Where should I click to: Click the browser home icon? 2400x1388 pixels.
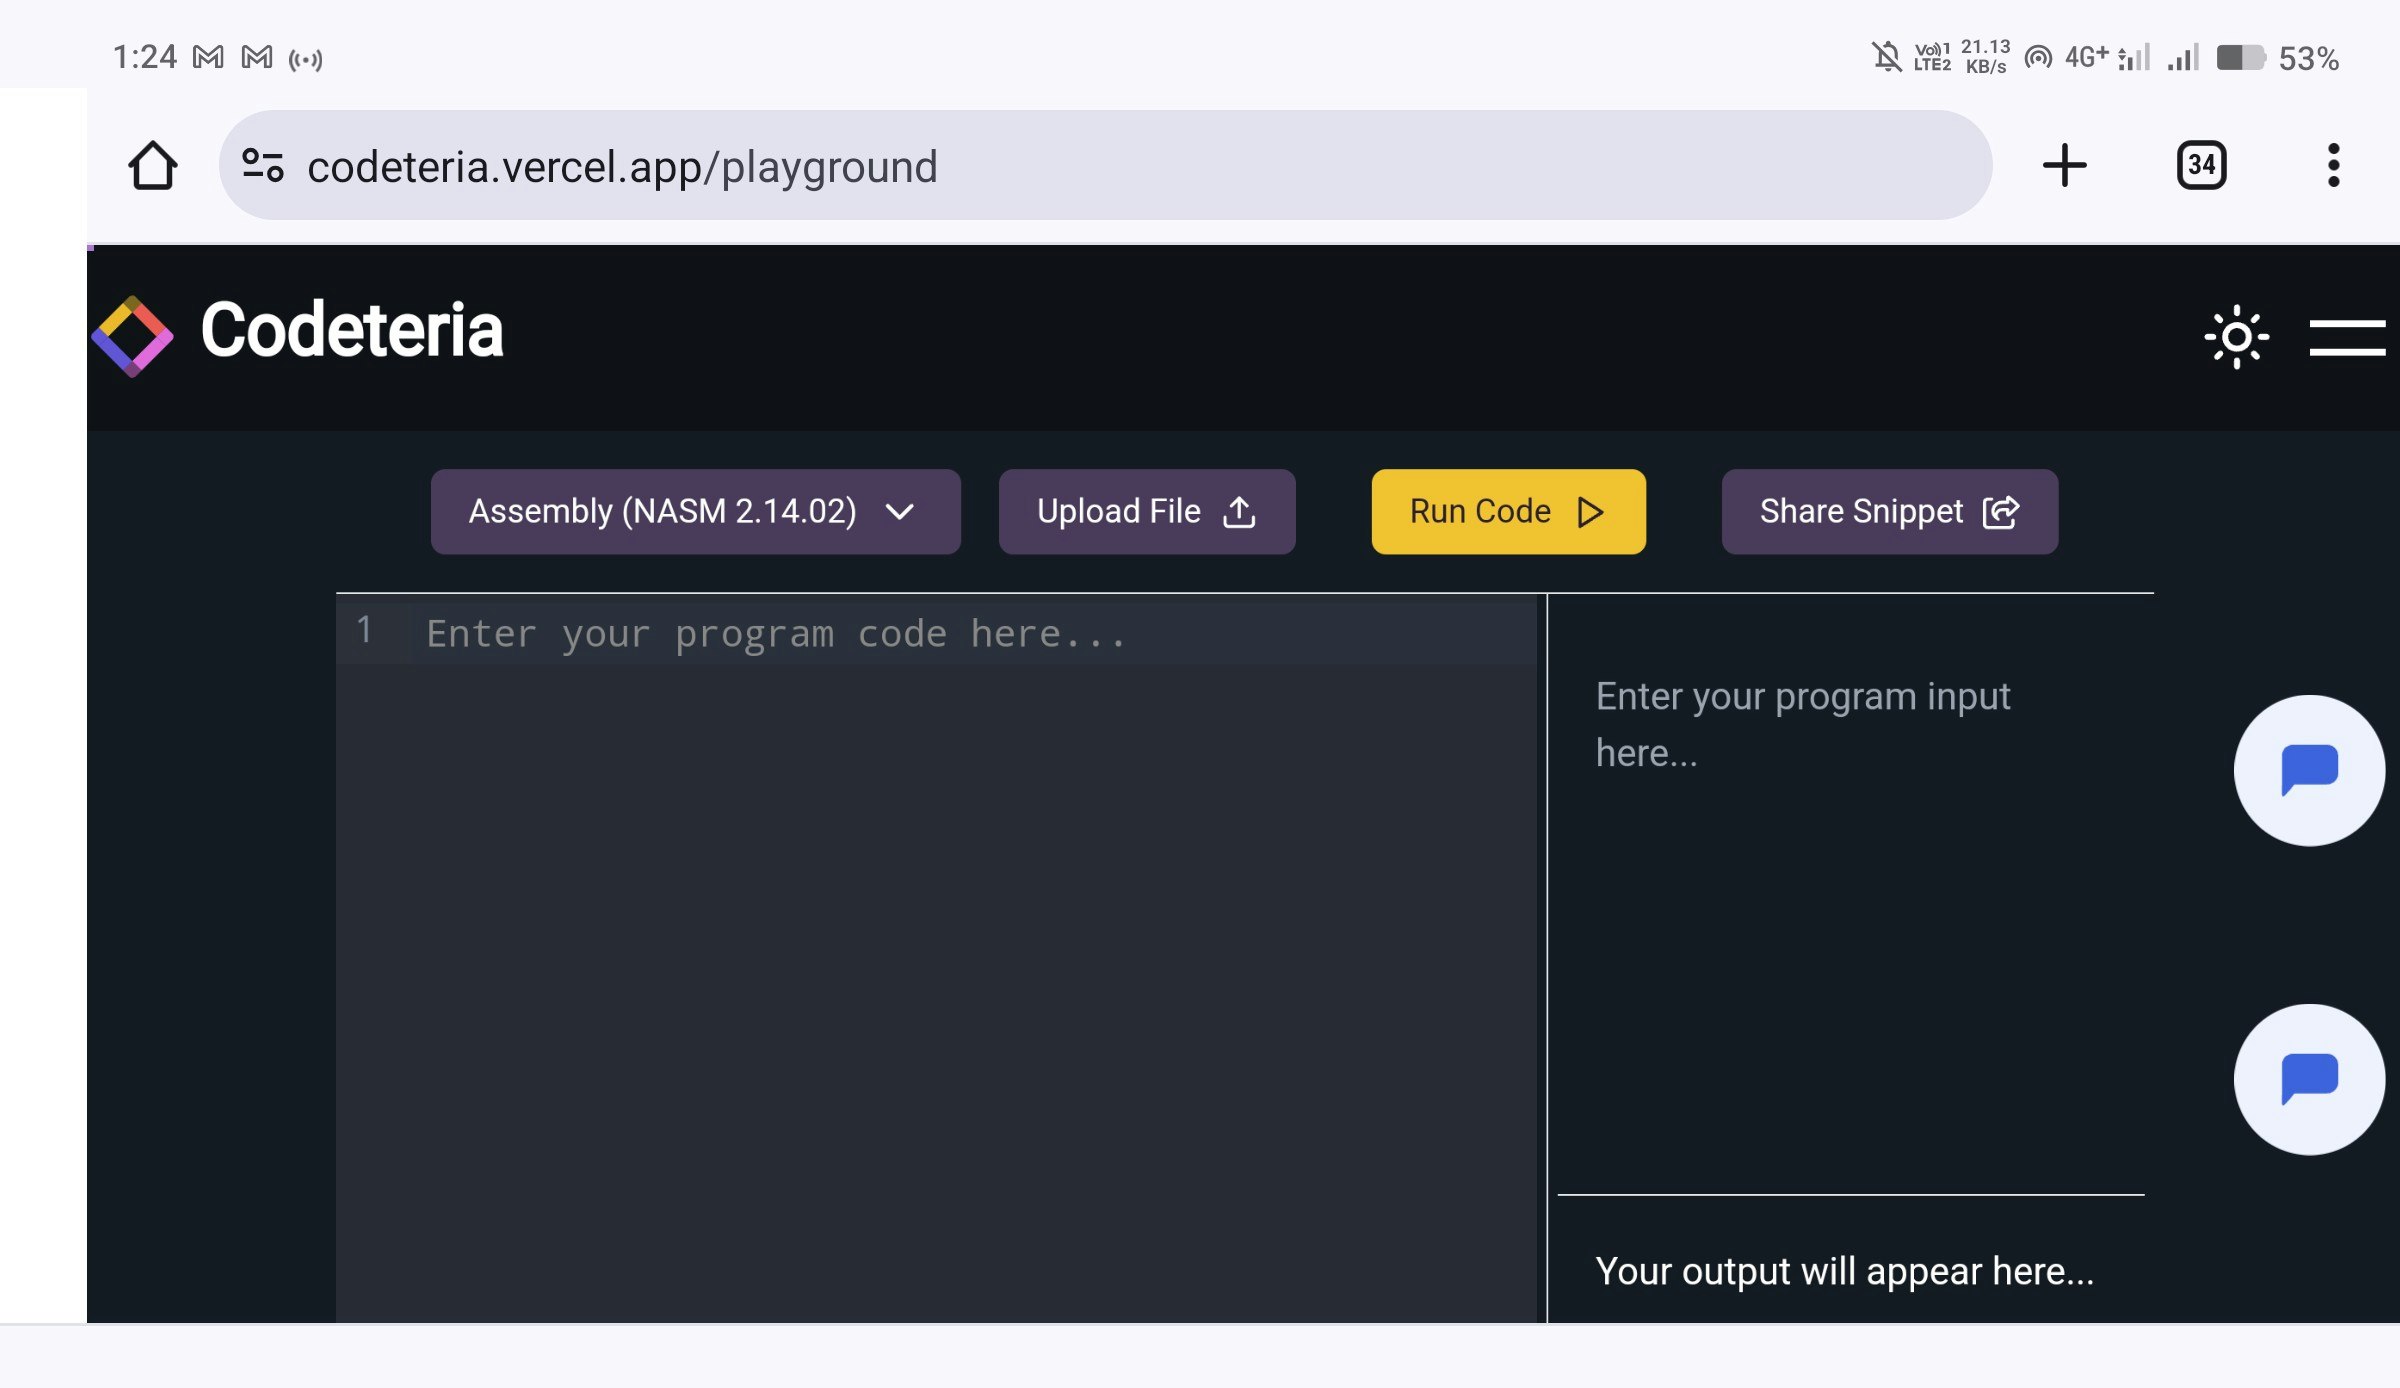click(152, 166)
